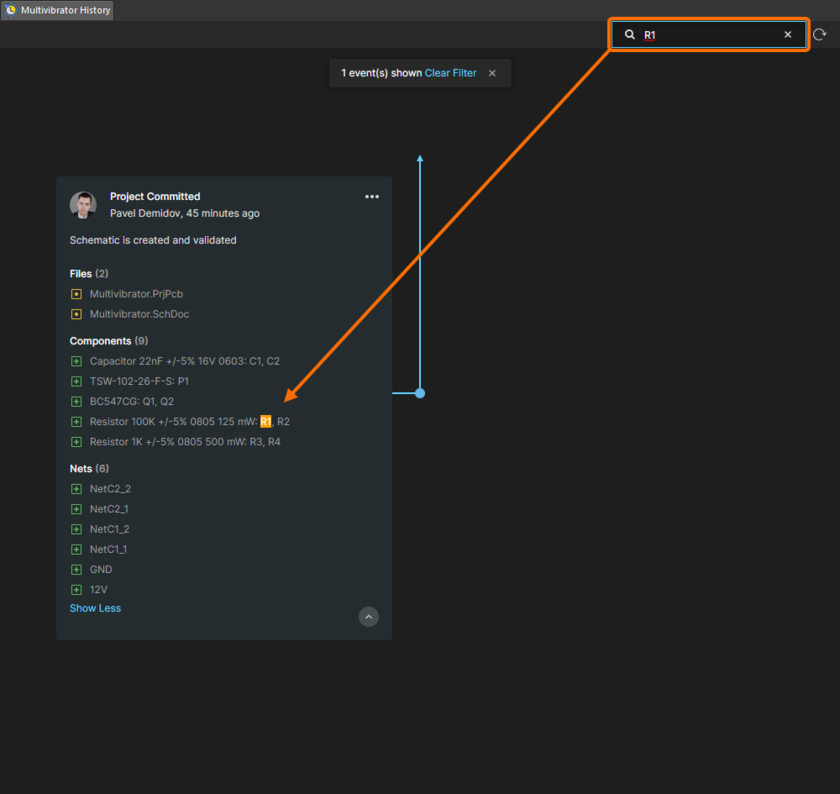Click inside the search input field
Image resolution: width=840 pixels, height=794 pixels.
pyautogui.click(x=700, y=34)
